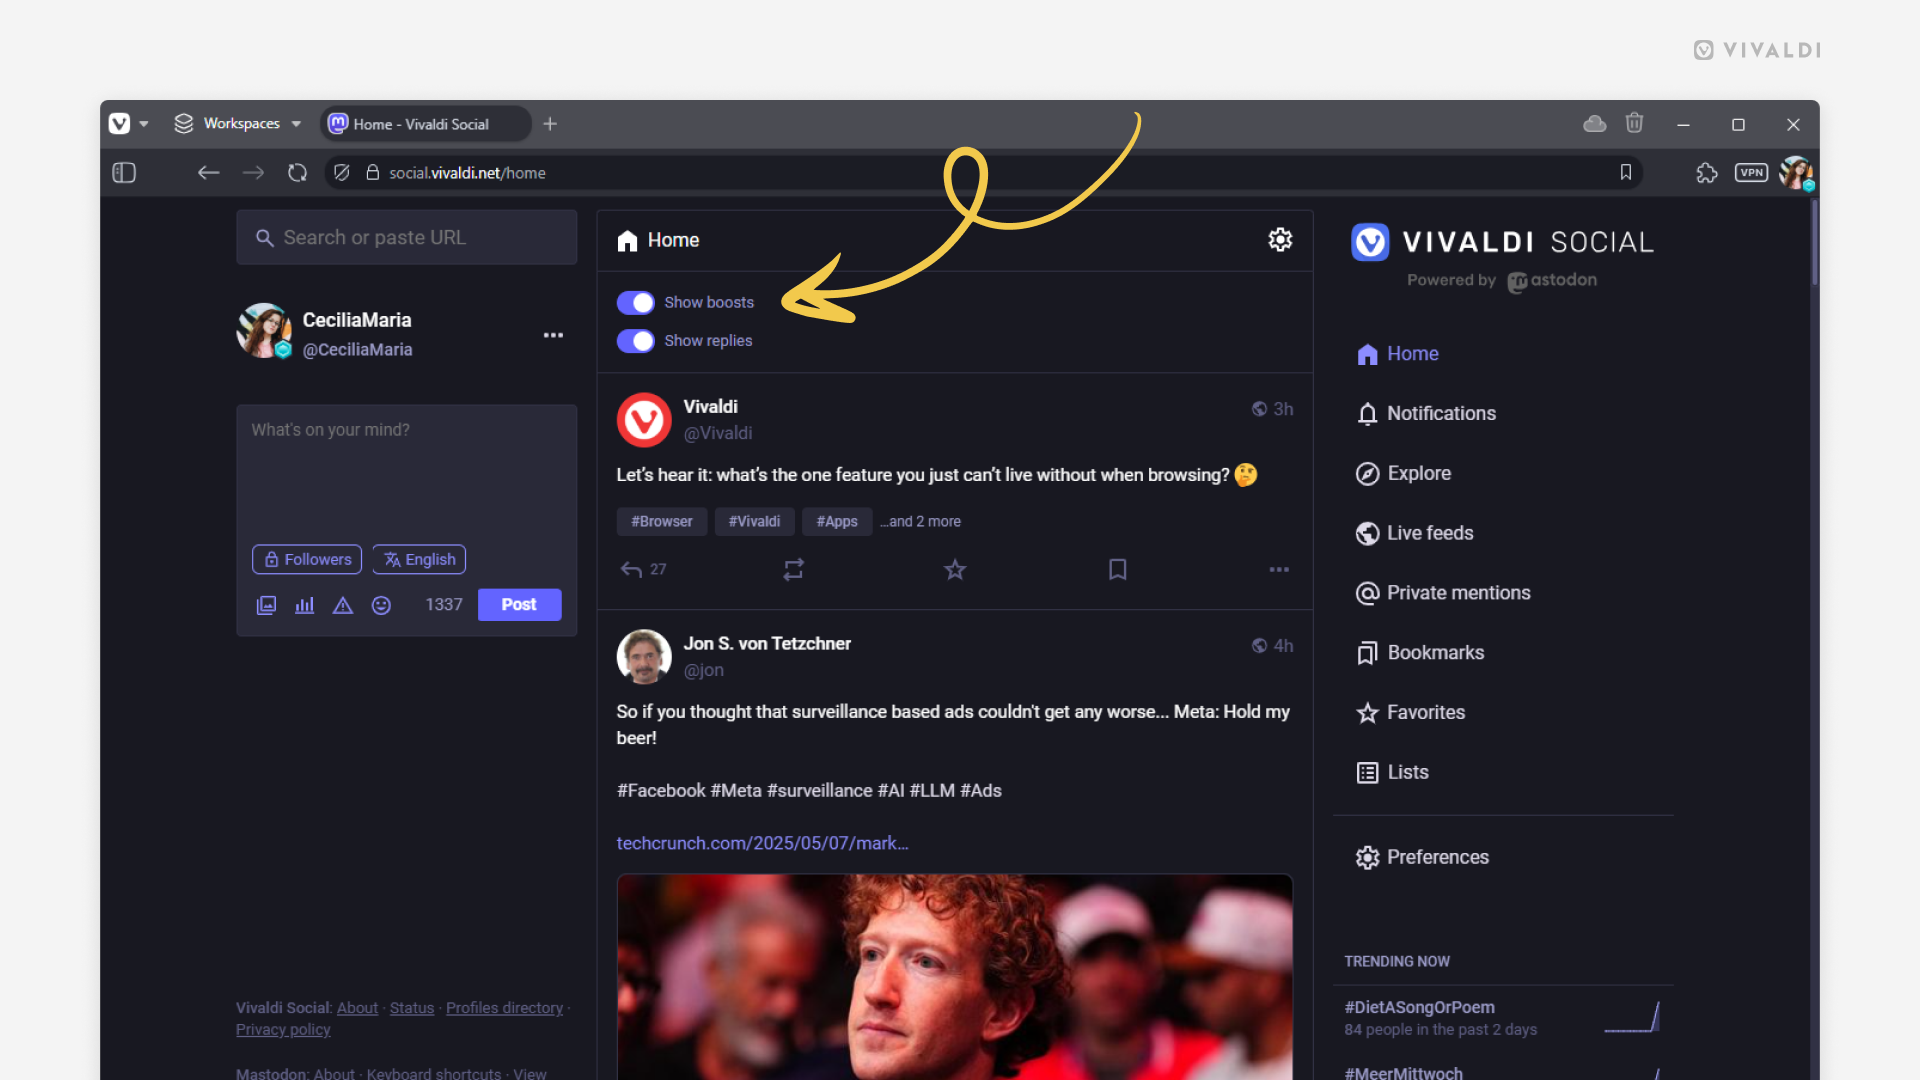
Task: Open the #Browser hashtag
Action: click(x=662, y=522)
